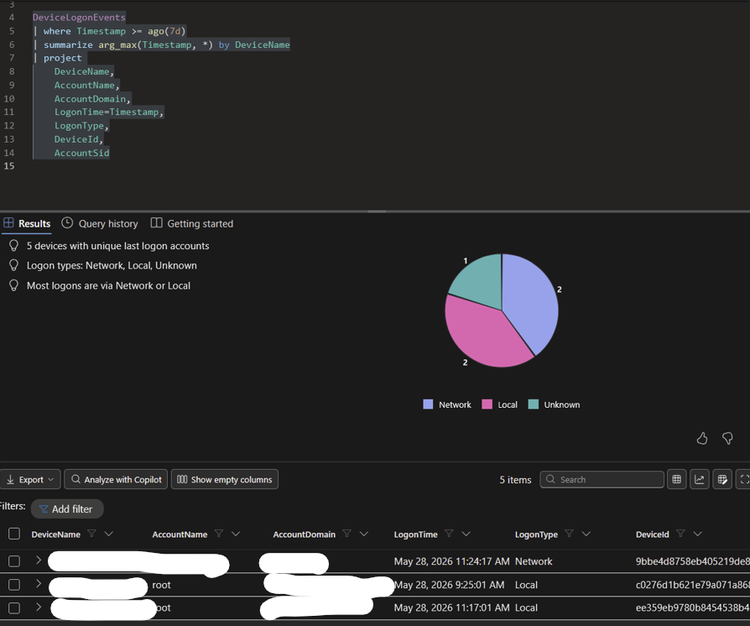Screen dimensions: 750x626
Task: Click the customize columns icon
Action: pyautogui.click(x=722, y=479)
